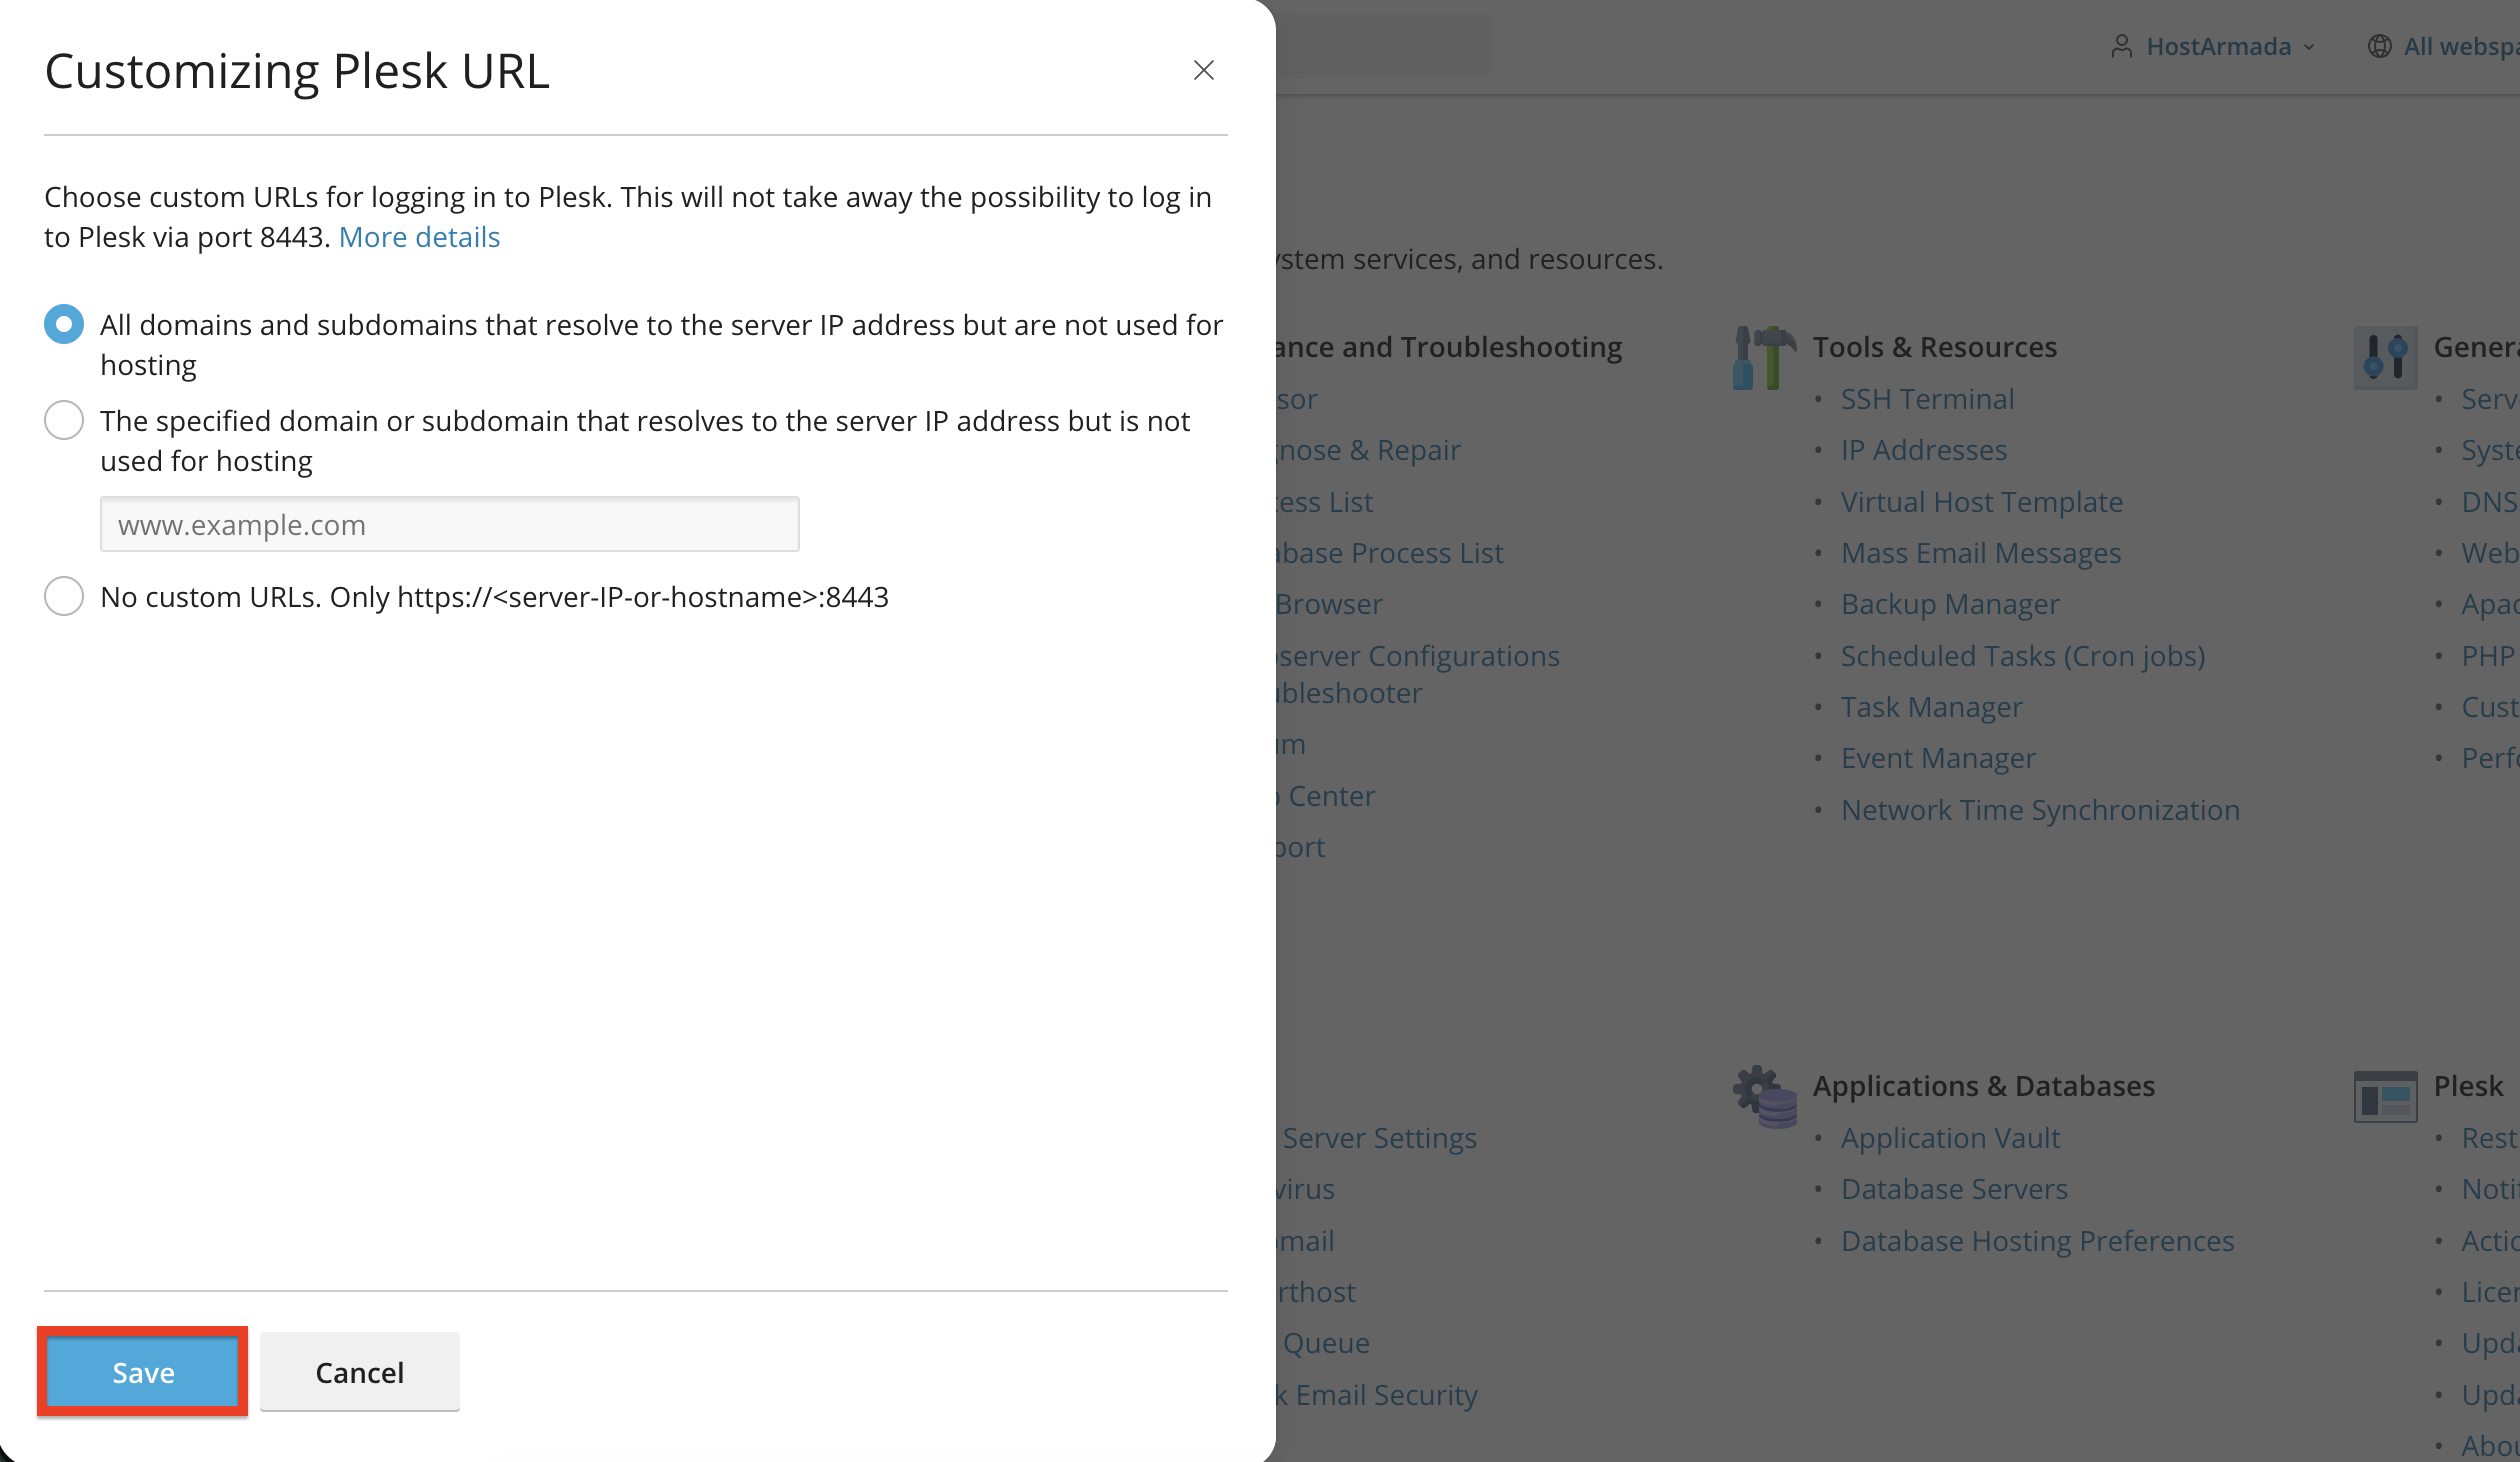Click the Tools & Resources heading

point(1935,347)
